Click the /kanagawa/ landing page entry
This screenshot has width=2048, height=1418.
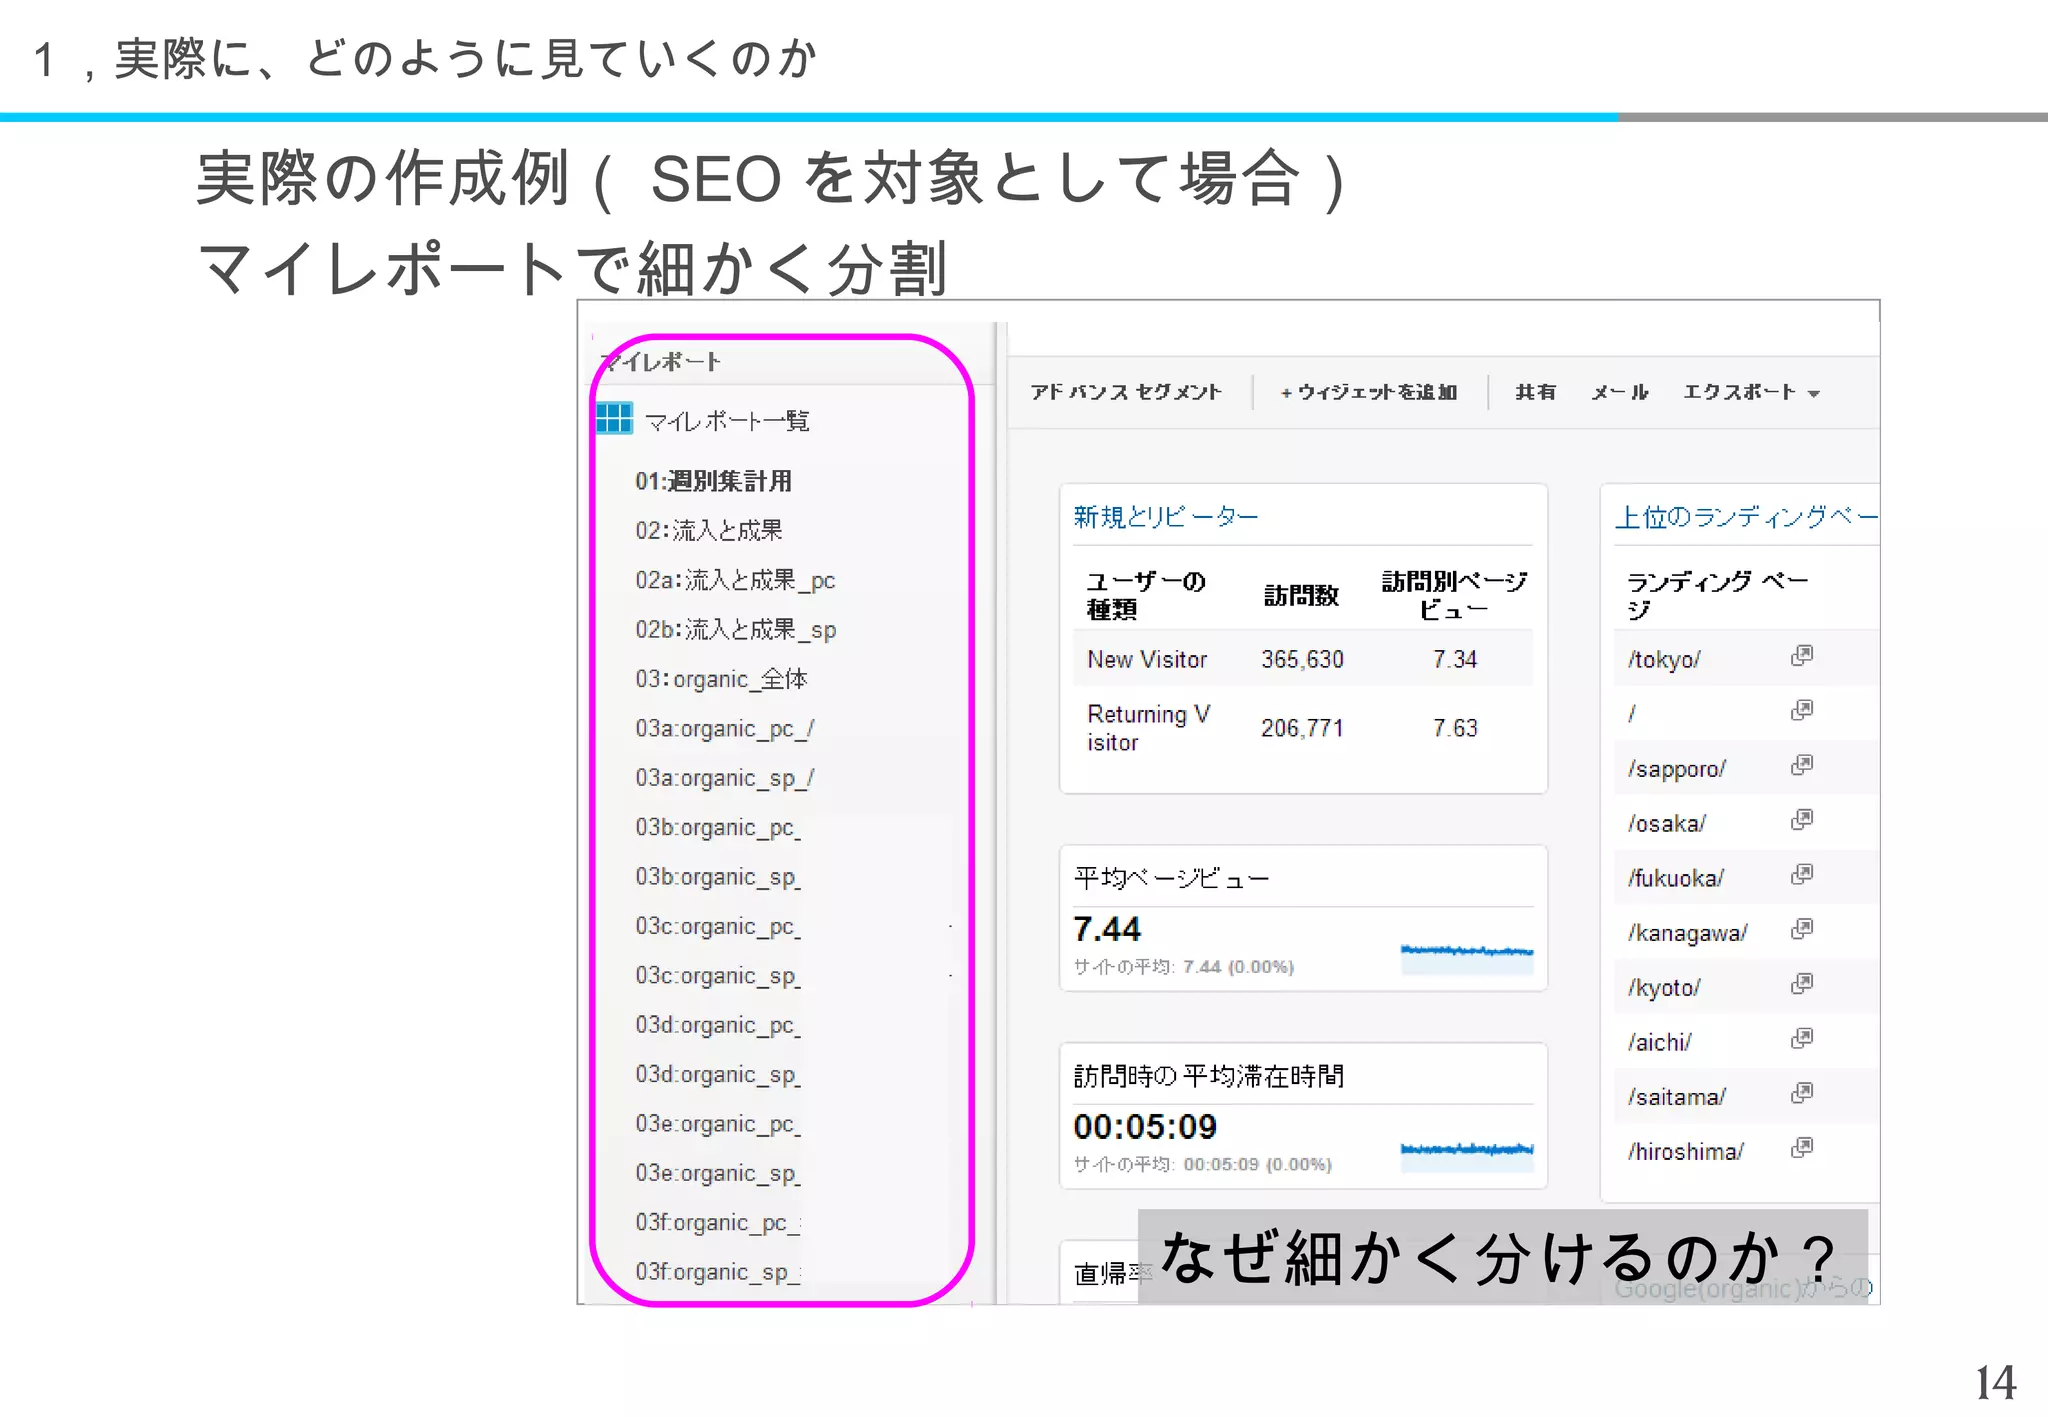pos(1688,933)
